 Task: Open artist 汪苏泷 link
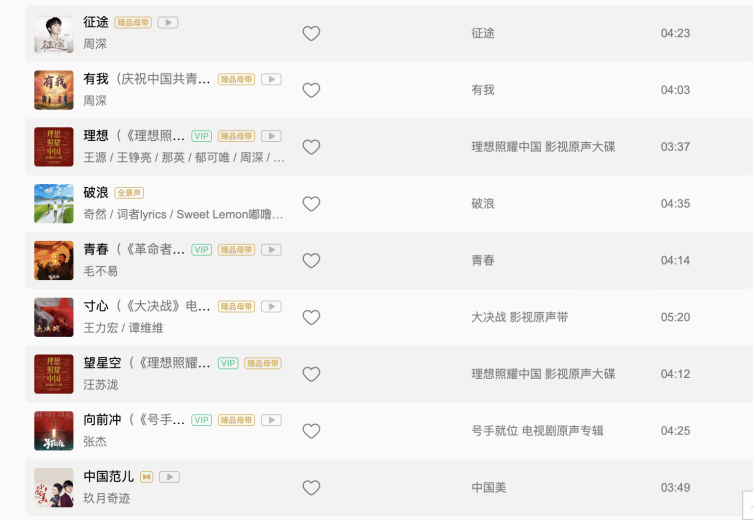pos(101,385)
